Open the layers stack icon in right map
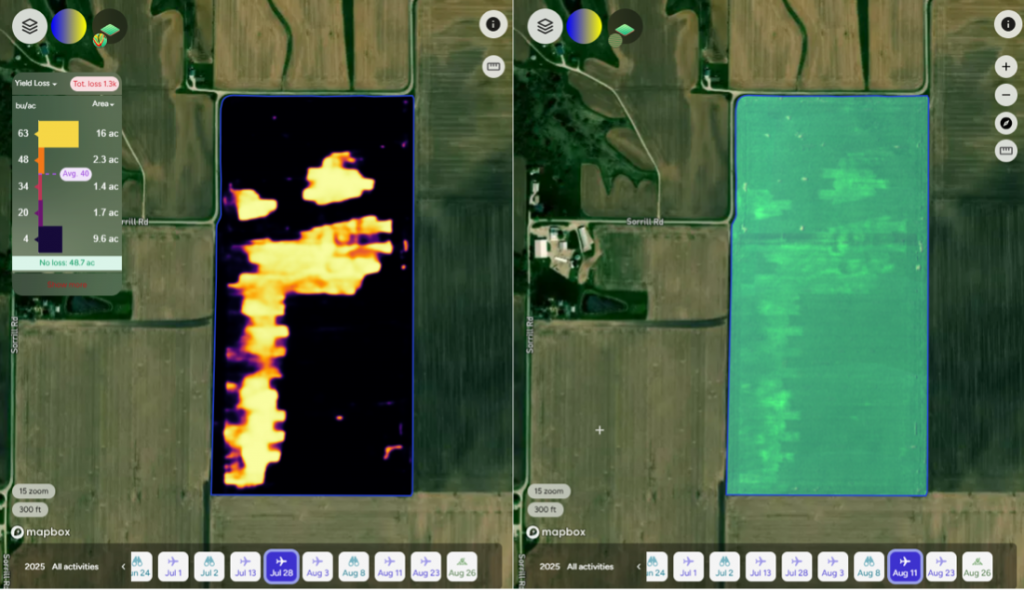 click(x=545, y=26)
